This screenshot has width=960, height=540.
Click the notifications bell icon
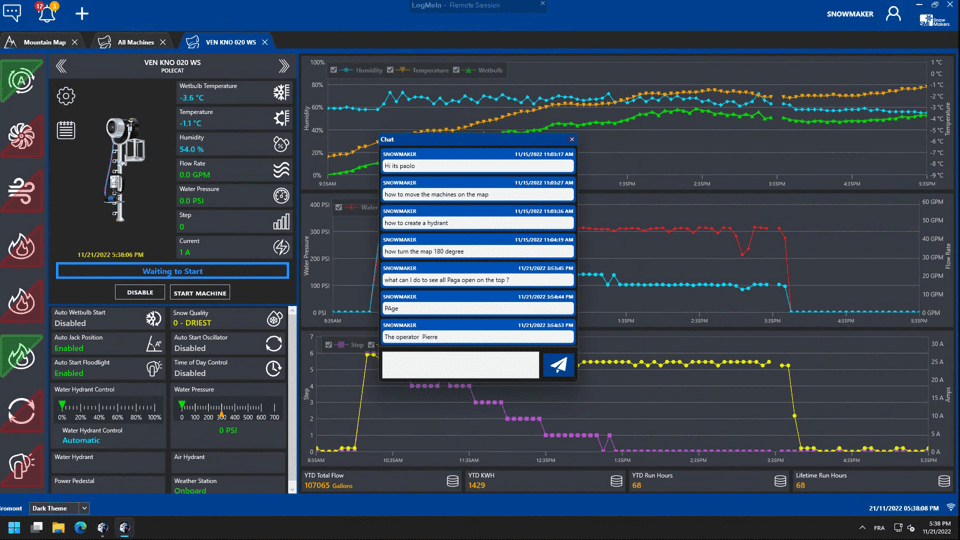46,13
